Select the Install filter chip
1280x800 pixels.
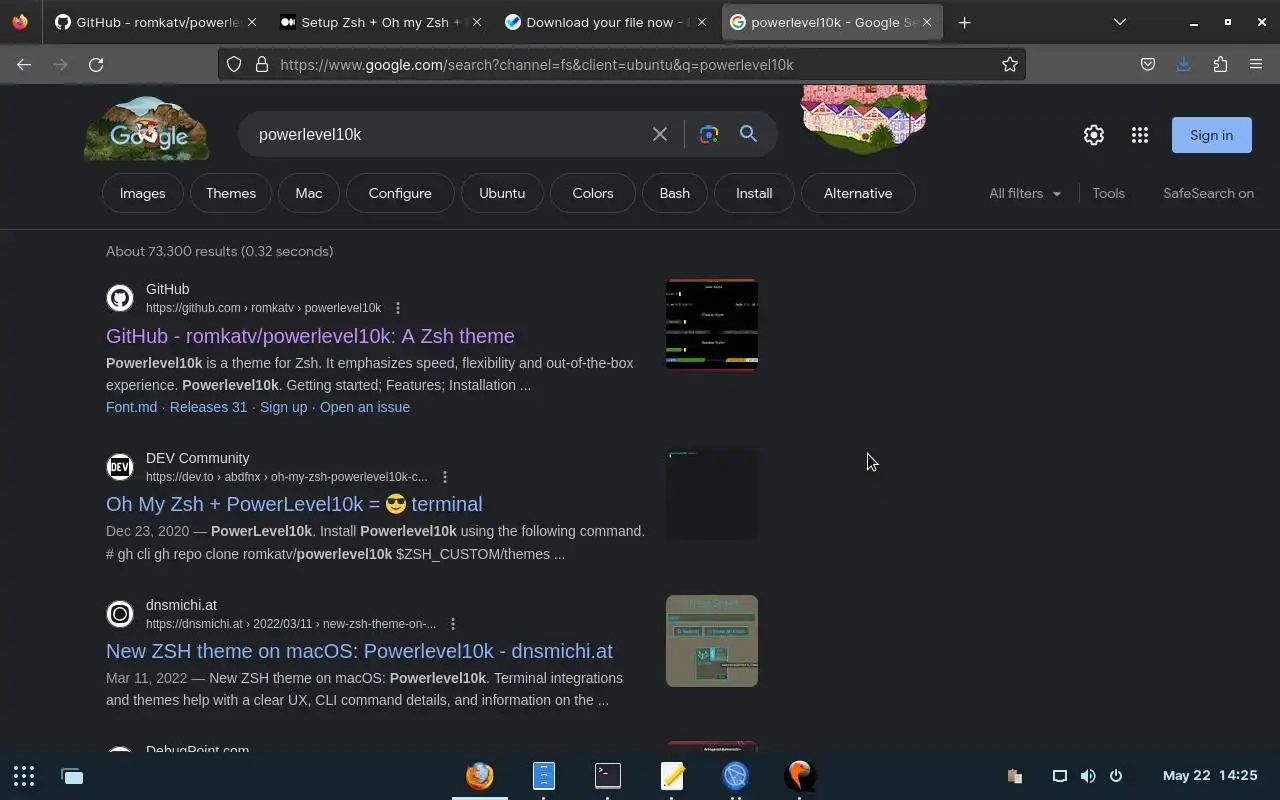754,193
